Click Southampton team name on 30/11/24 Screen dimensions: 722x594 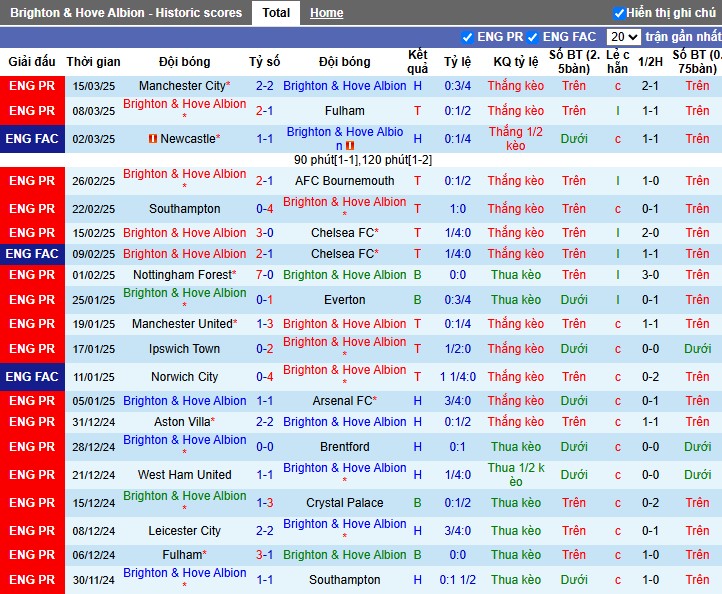344,580
